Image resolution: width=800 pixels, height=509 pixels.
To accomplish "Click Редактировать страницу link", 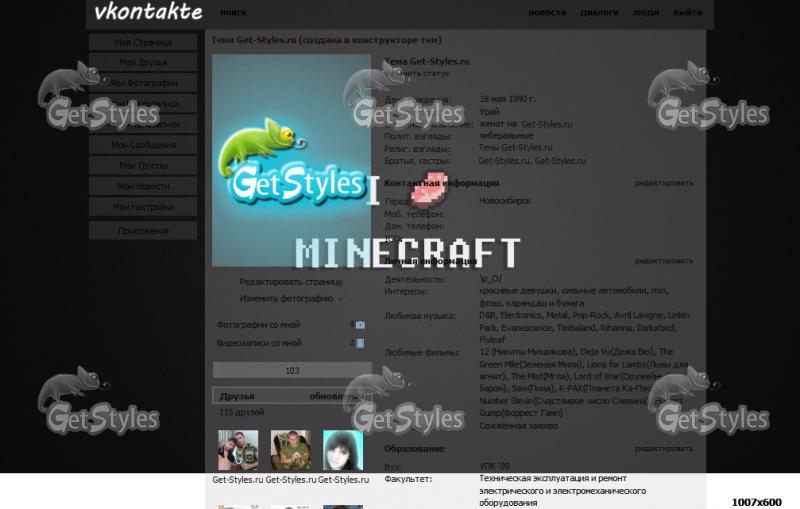I will tap(291, 282).
